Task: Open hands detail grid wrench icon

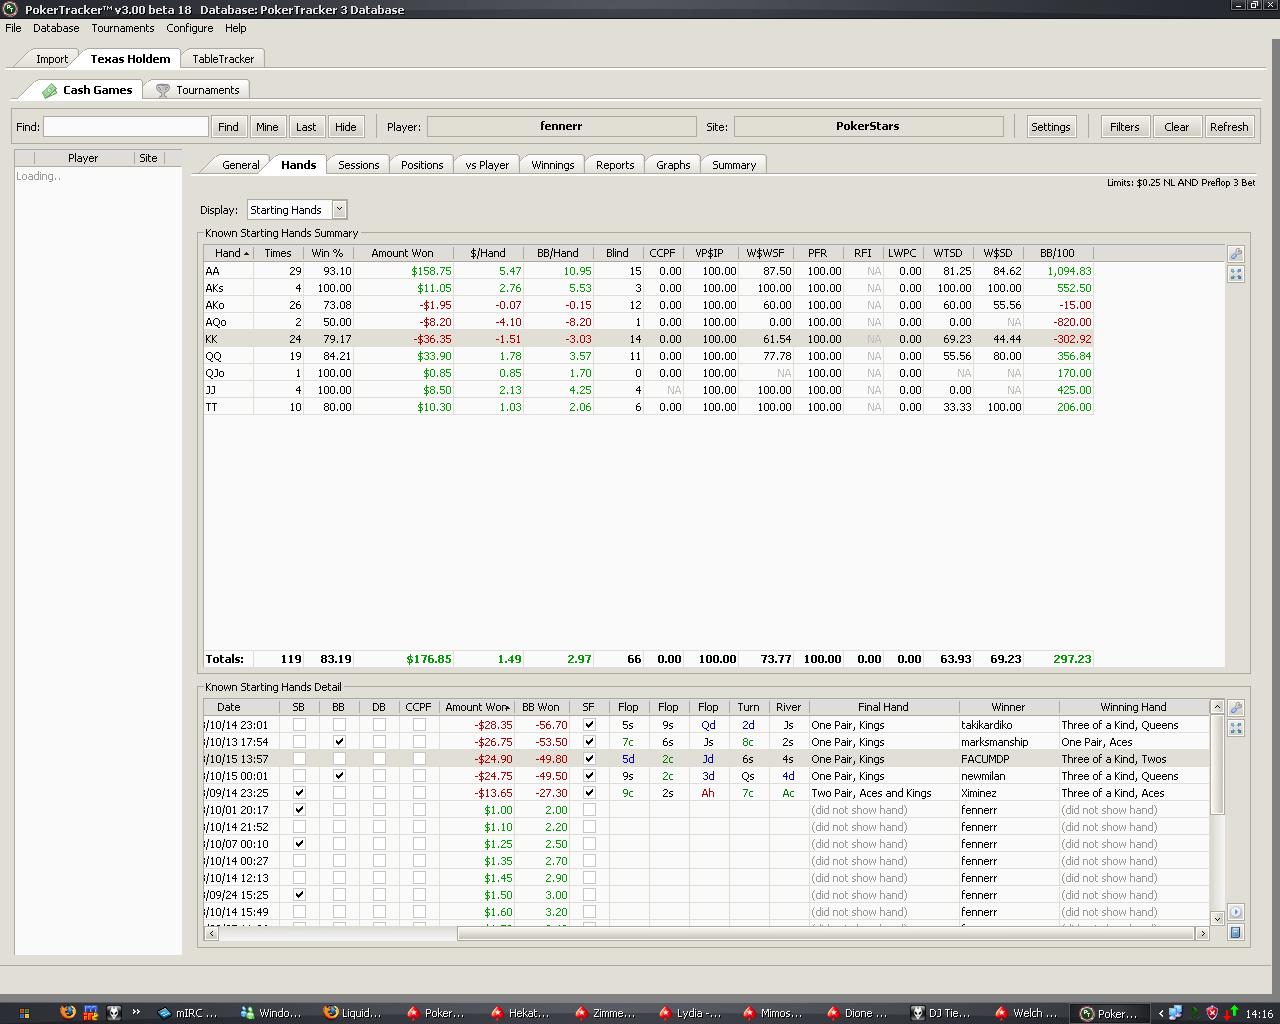Action: point(1236,708)
